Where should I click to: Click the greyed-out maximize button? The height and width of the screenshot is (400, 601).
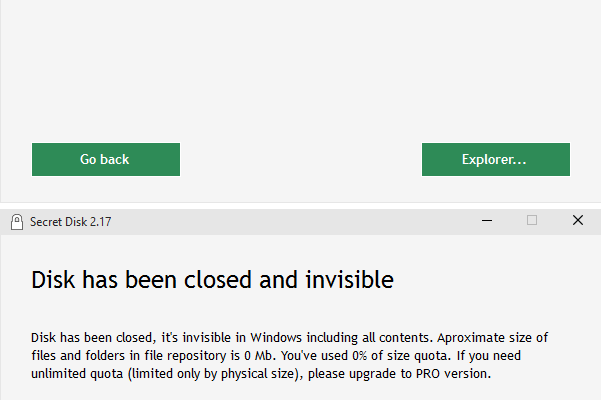point(532,221)
